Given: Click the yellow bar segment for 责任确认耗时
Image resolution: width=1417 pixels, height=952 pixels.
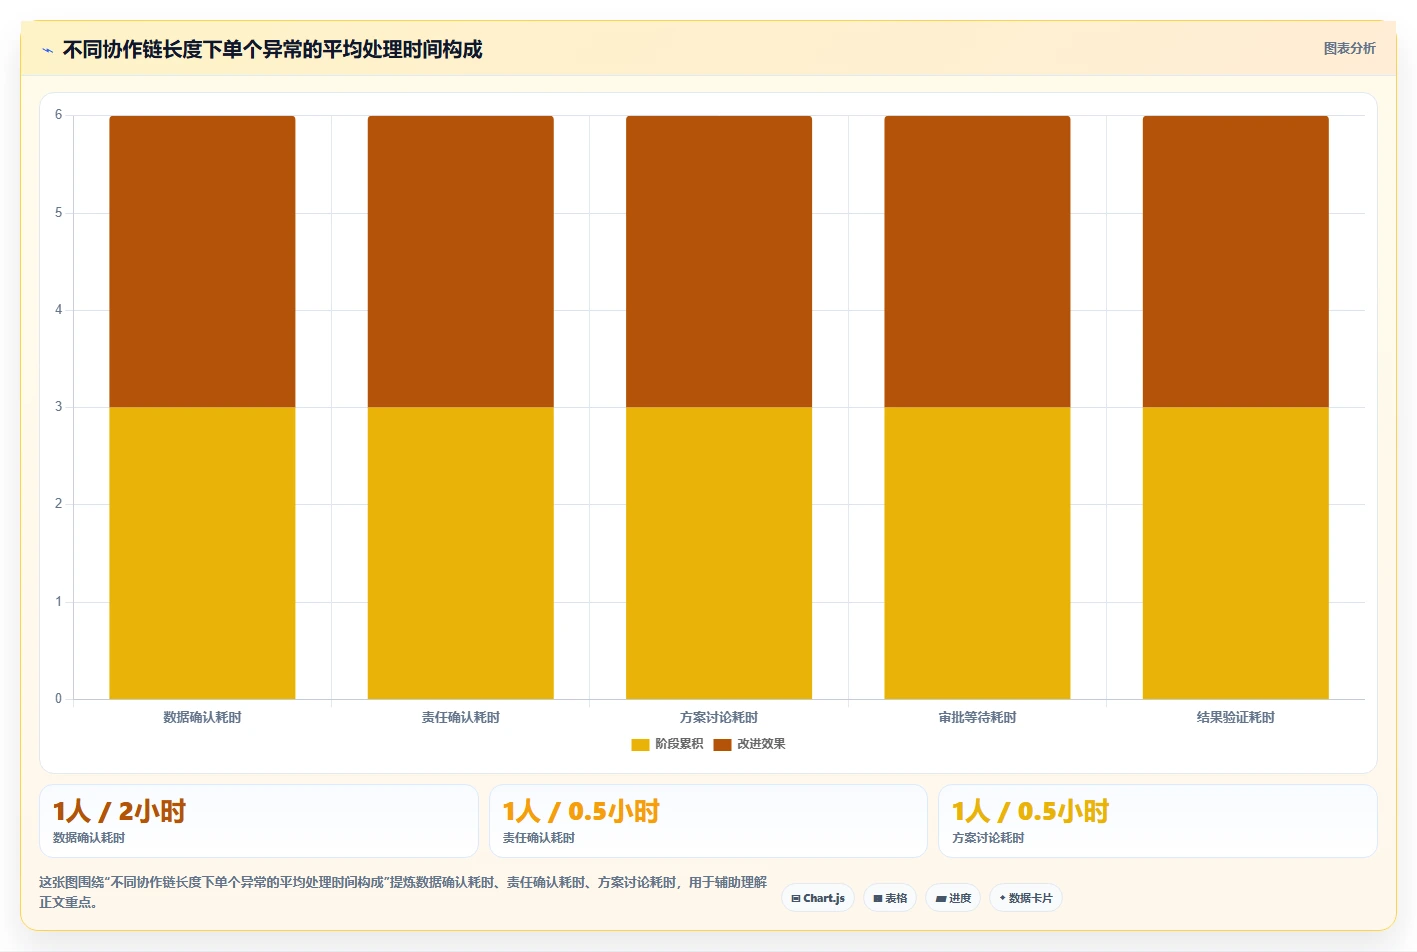Looking at the screenshot, I should (461, 553).
